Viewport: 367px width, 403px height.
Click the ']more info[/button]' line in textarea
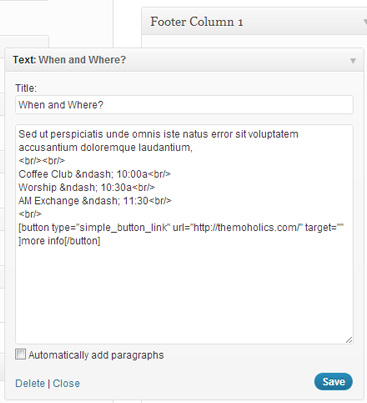pos(59,241)
